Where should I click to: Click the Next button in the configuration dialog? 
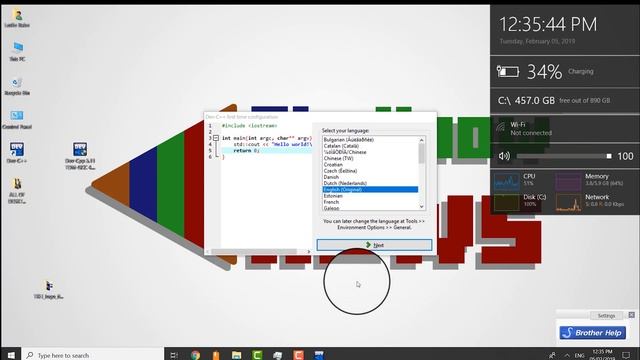[374, 245]
